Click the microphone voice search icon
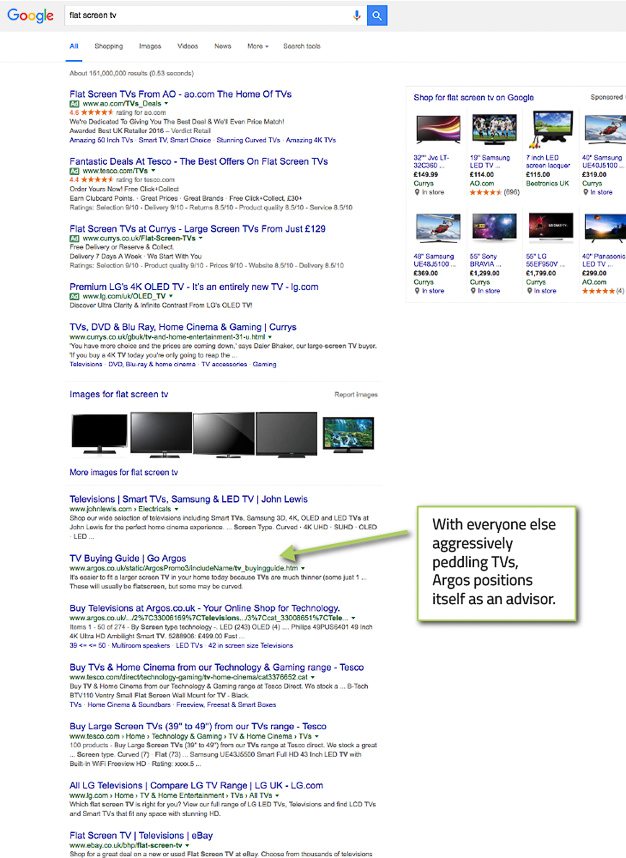 tap(356, 15)
